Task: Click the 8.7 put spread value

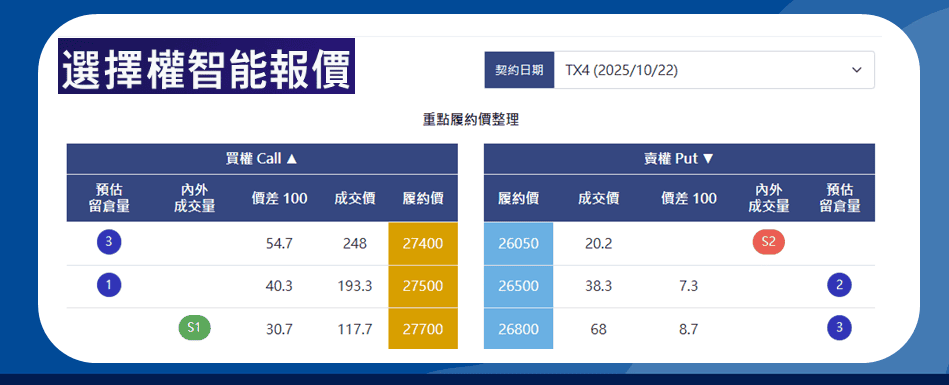Action: 689,329
